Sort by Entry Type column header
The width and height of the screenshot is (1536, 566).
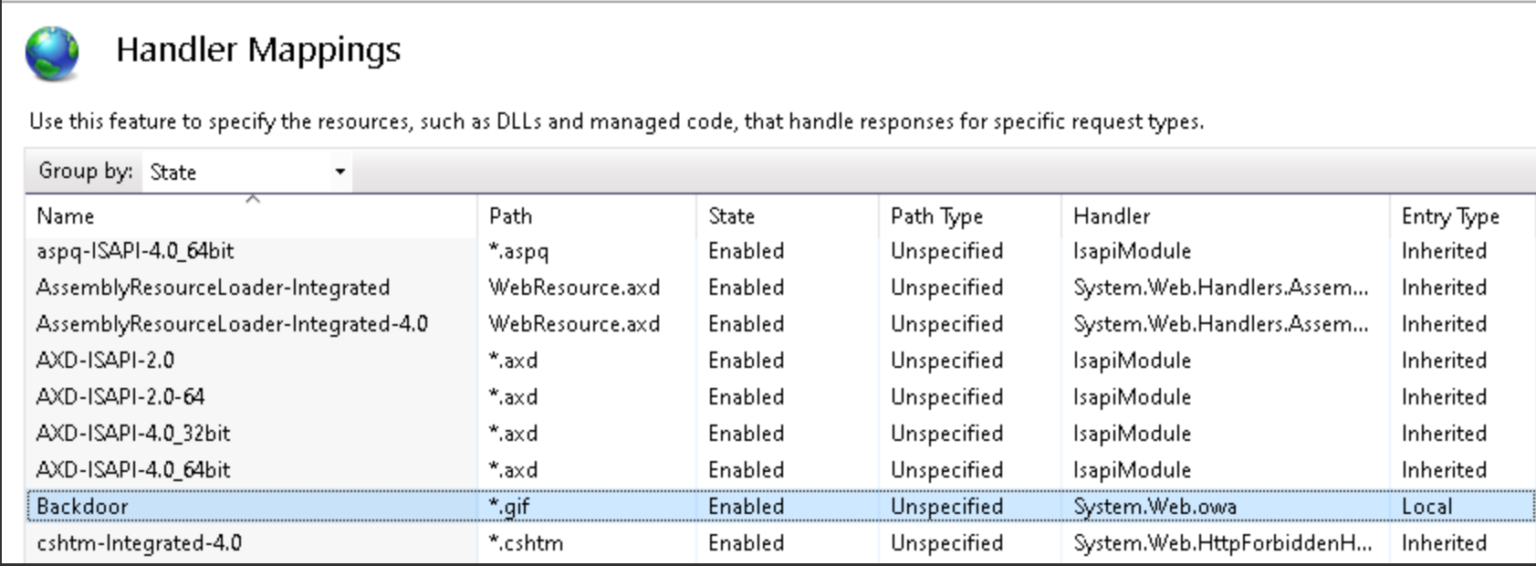(1450, 216)
